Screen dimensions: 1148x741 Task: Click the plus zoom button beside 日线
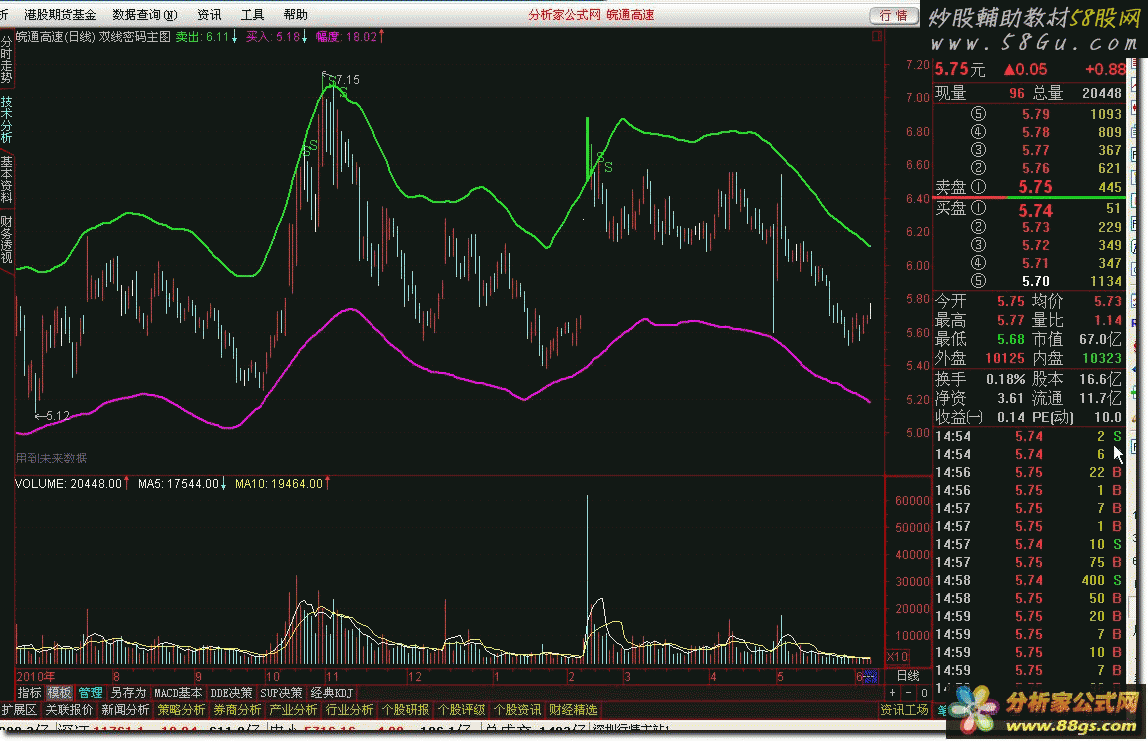pyautogui.click(x=892, y=693)
